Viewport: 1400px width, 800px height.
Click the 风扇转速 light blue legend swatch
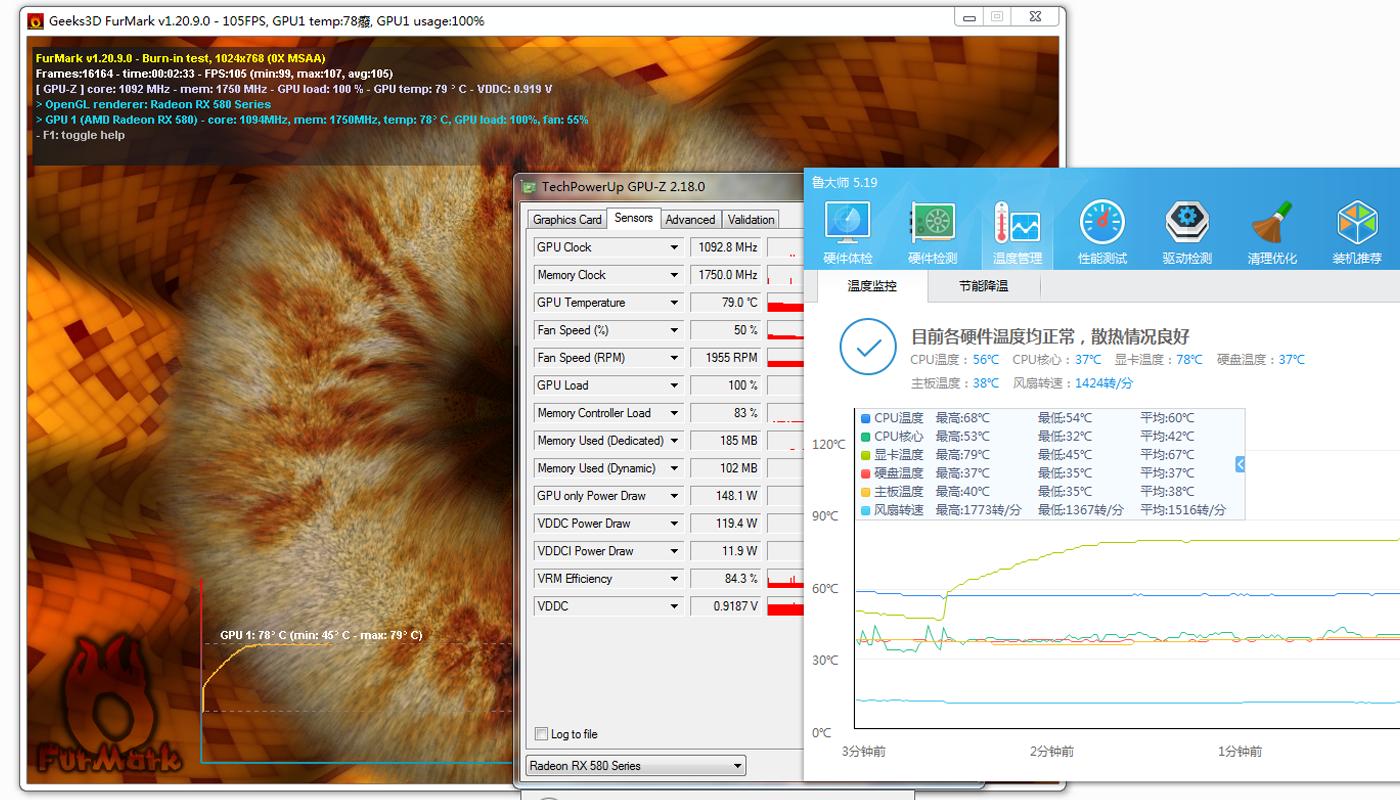click(x=866, y=510)
